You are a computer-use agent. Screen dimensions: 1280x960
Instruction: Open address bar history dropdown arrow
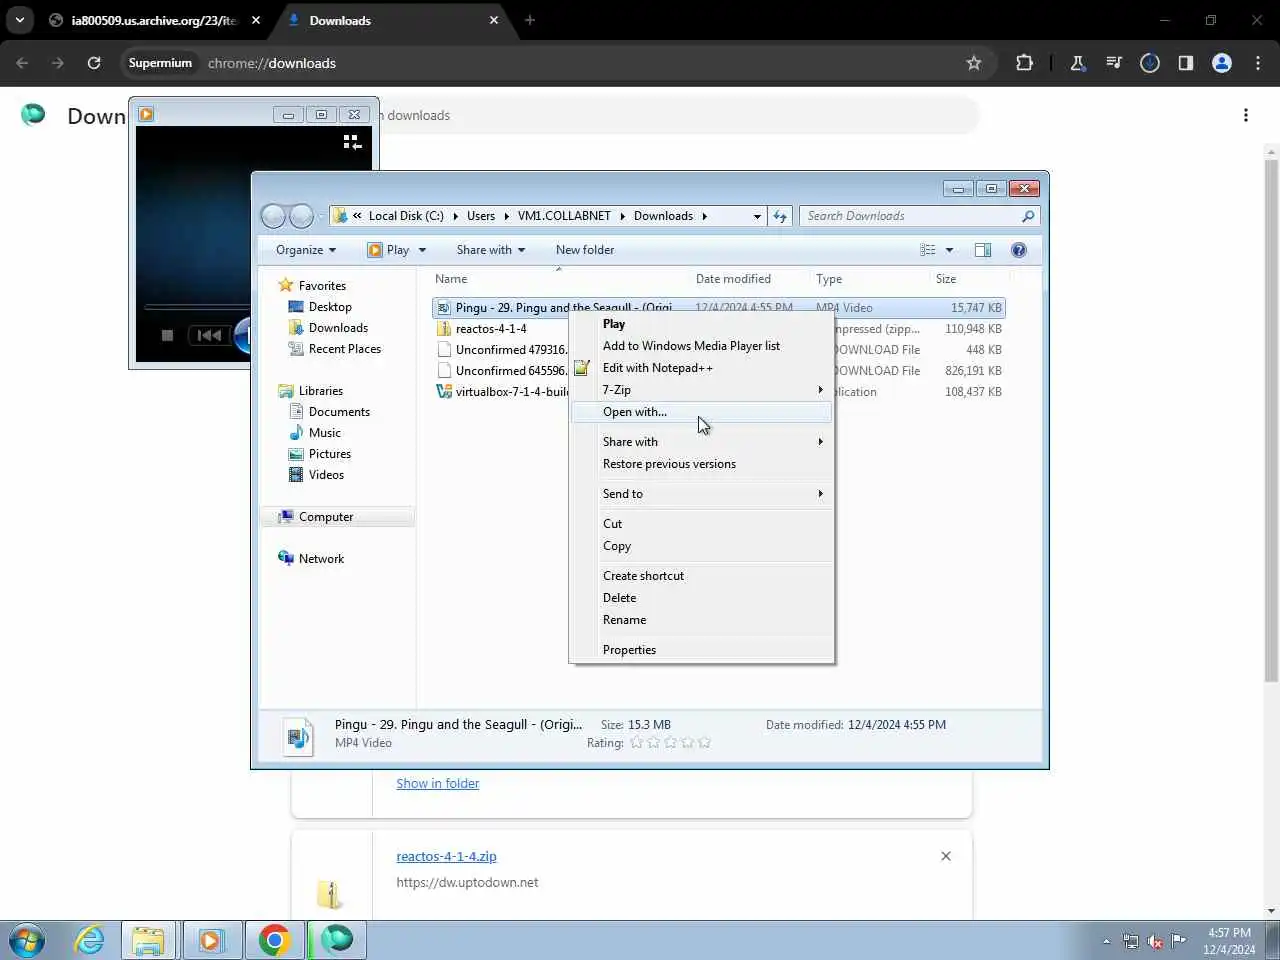757,216
